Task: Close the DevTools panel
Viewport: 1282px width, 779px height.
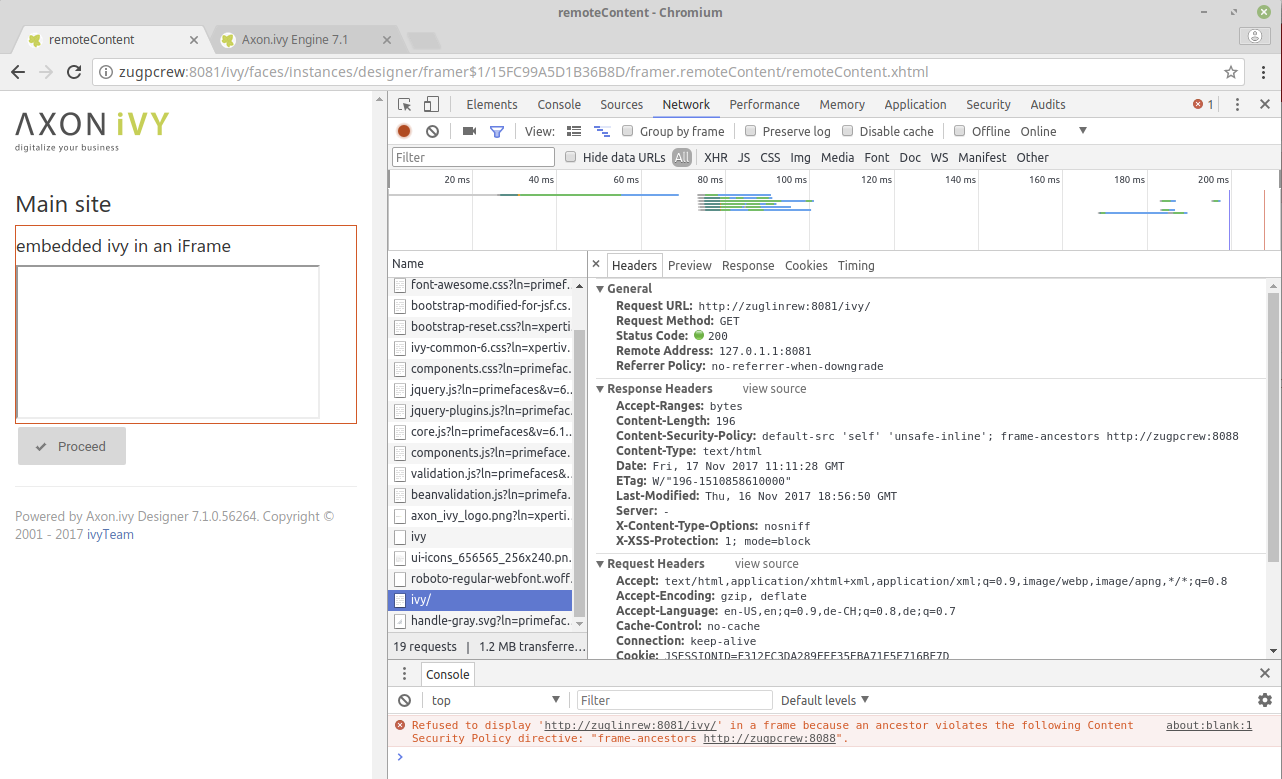Action: click(1265, 104)
